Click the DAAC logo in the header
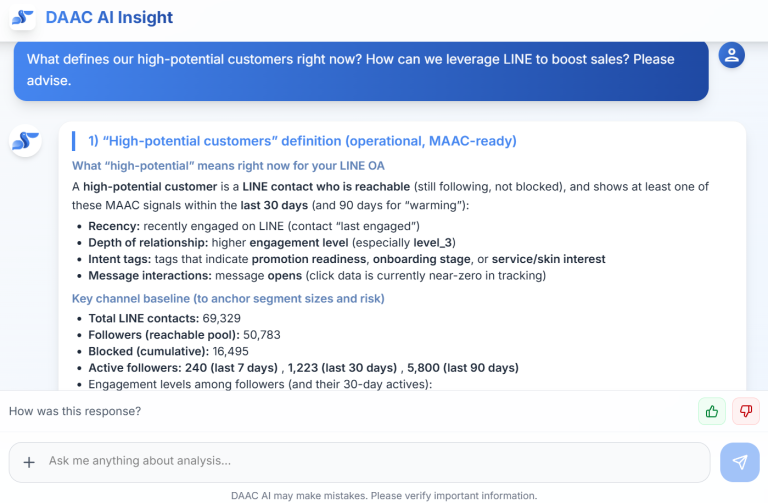 (23, 17)
